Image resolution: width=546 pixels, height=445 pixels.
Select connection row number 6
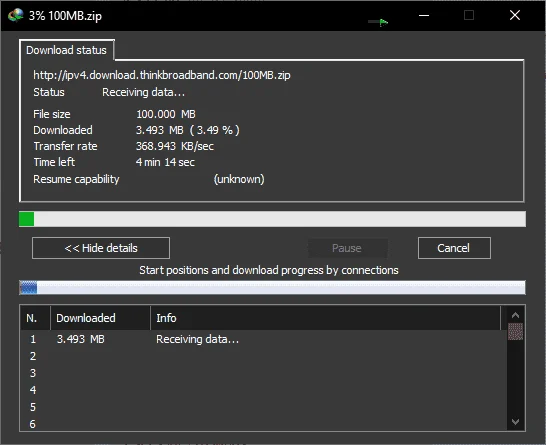tap(263, 424)
